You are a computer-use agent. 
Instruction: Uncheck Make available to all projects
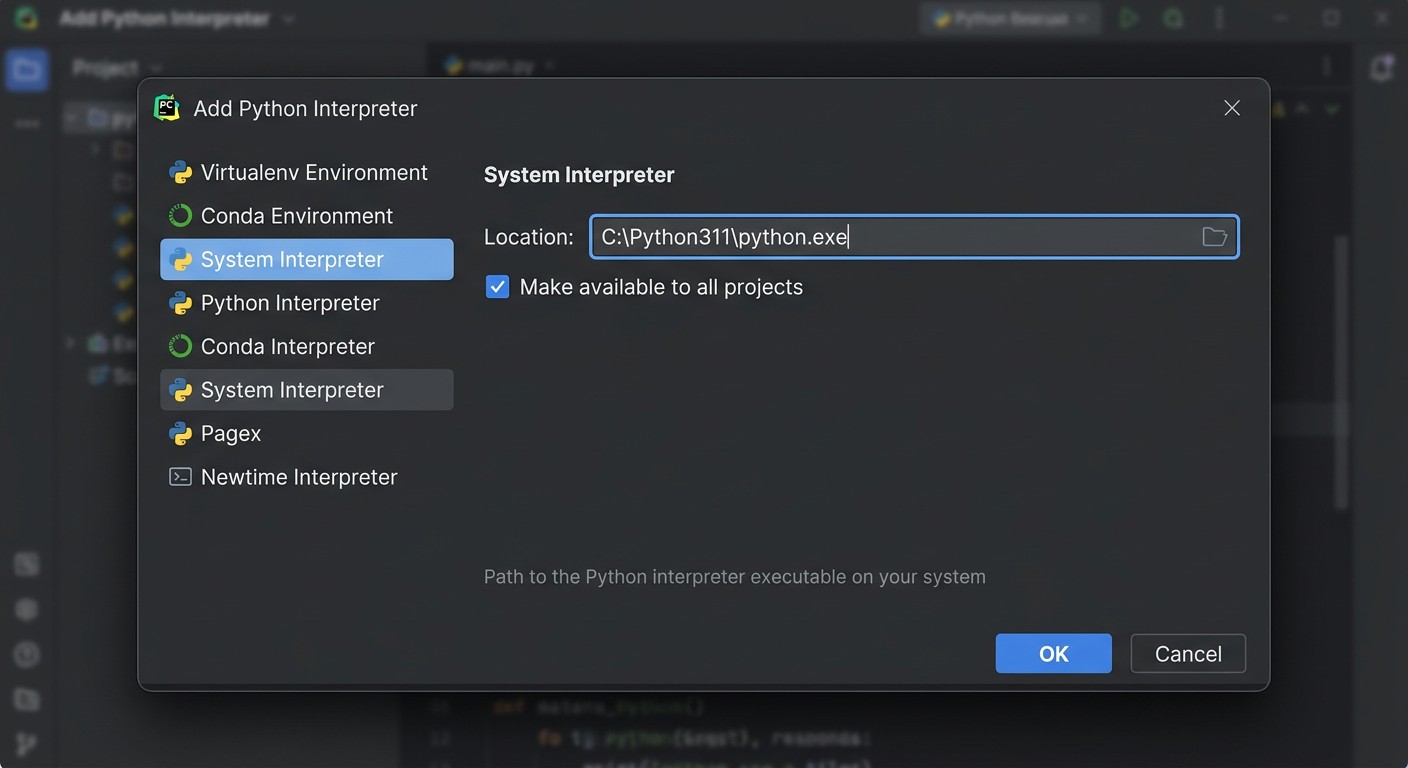[x=497, y=287]
